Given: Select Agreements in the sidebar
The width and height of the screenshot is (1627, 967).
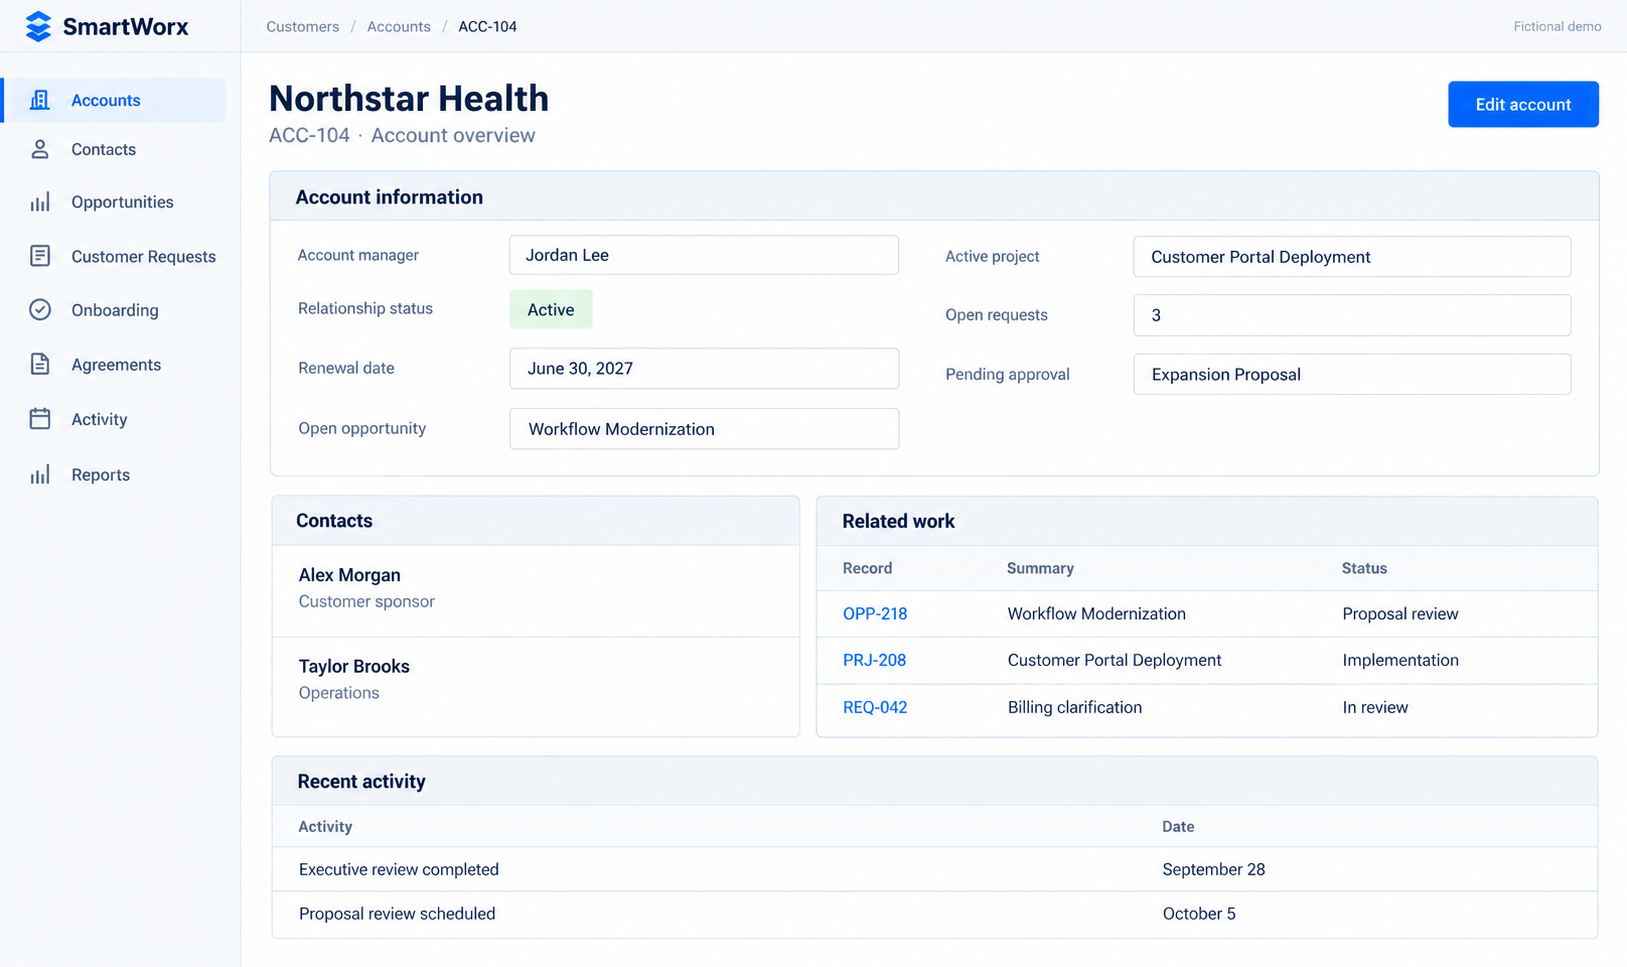Looking at the screenshot, I should 114,364.
